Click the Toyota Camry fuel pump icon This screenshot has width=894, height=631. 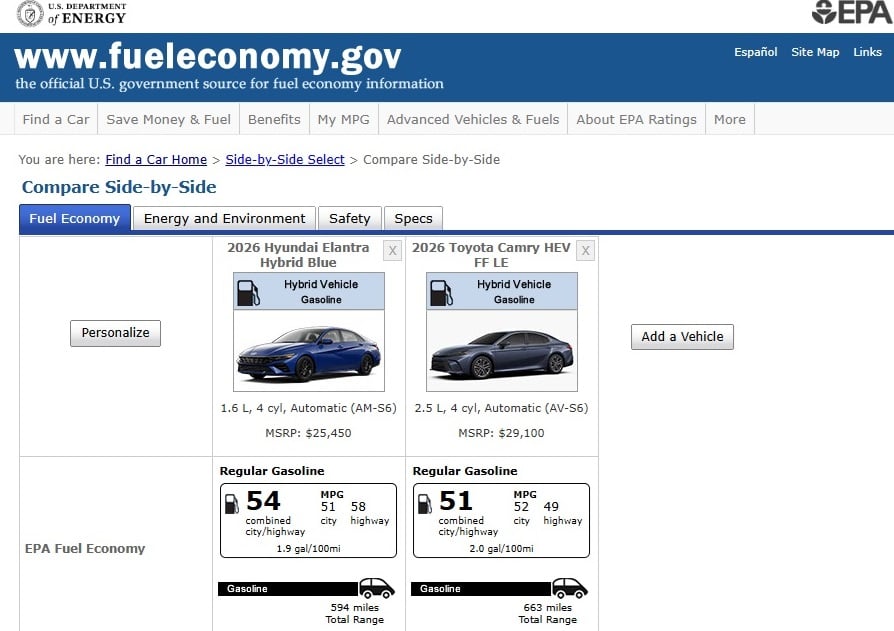click(441, 292)
